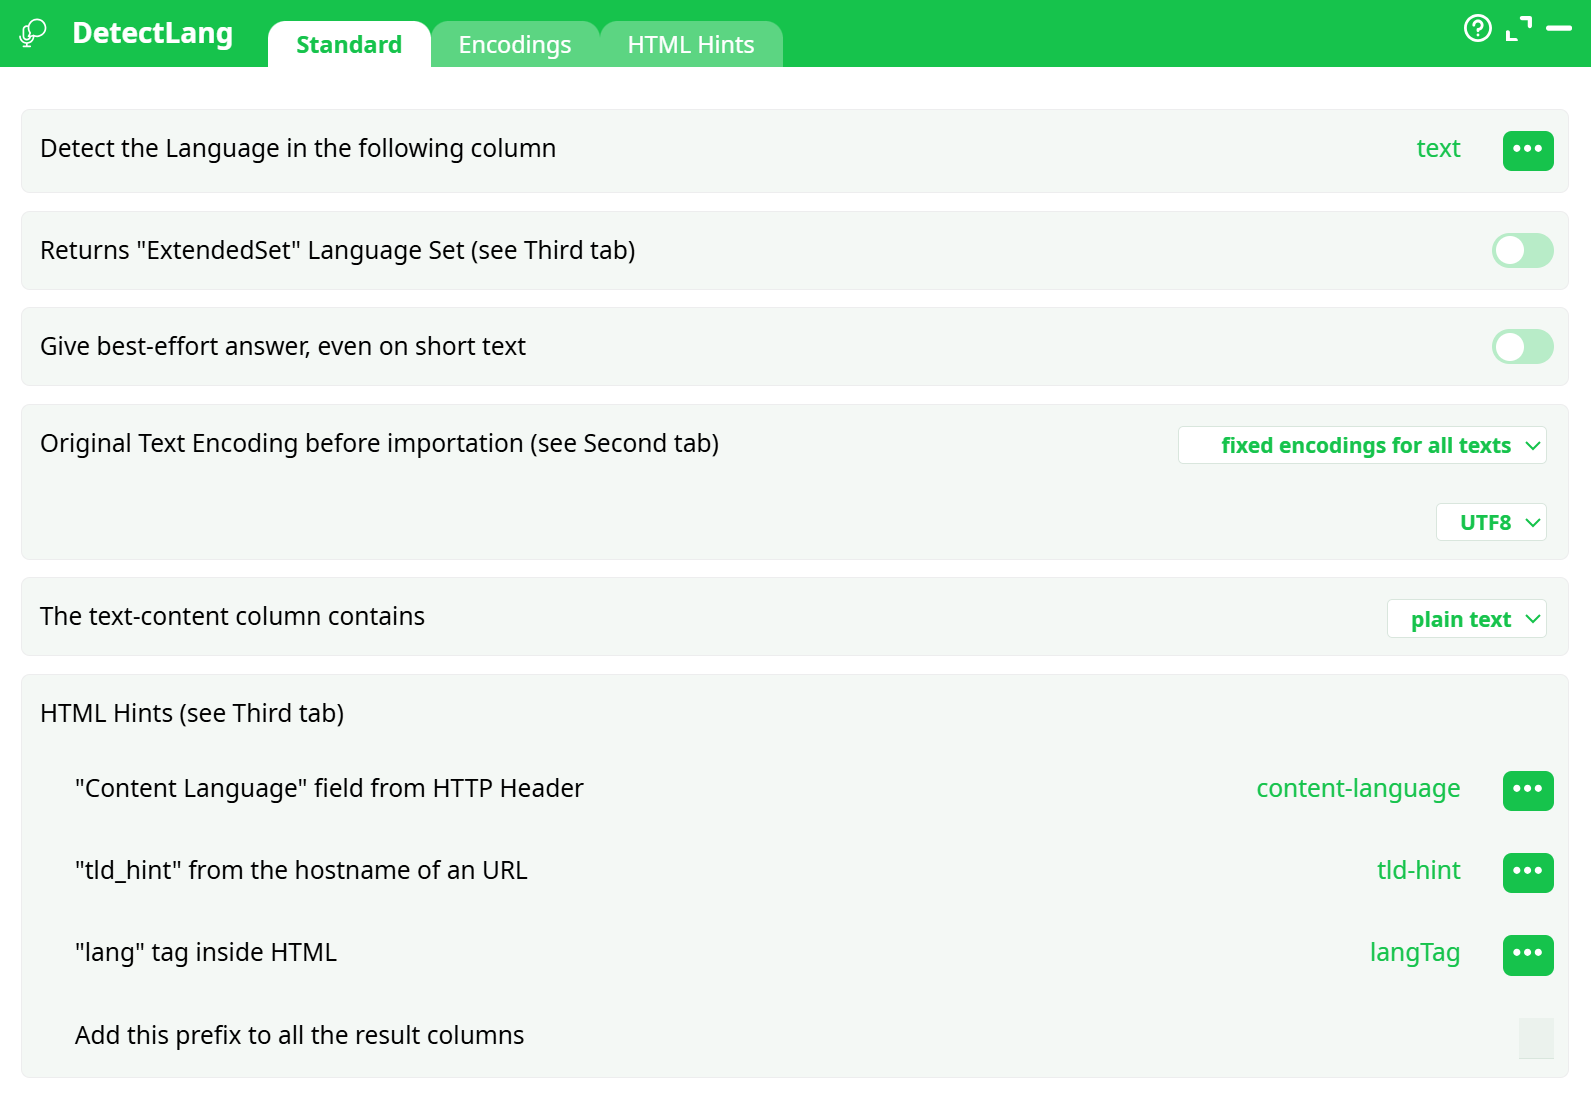Open the fixed encodings for all texts dropdown
This screenshot has height=1101, width=1591.
point(1362,446)
